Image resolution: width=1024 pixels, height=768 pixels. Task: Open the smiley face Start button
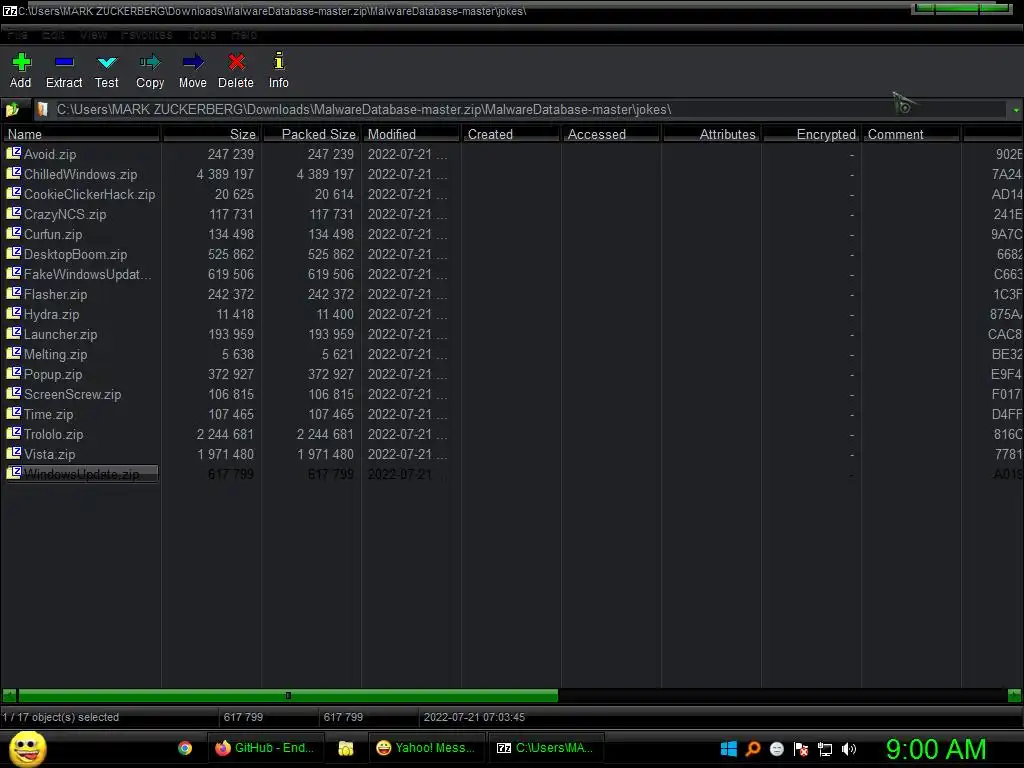pos(27,748)
